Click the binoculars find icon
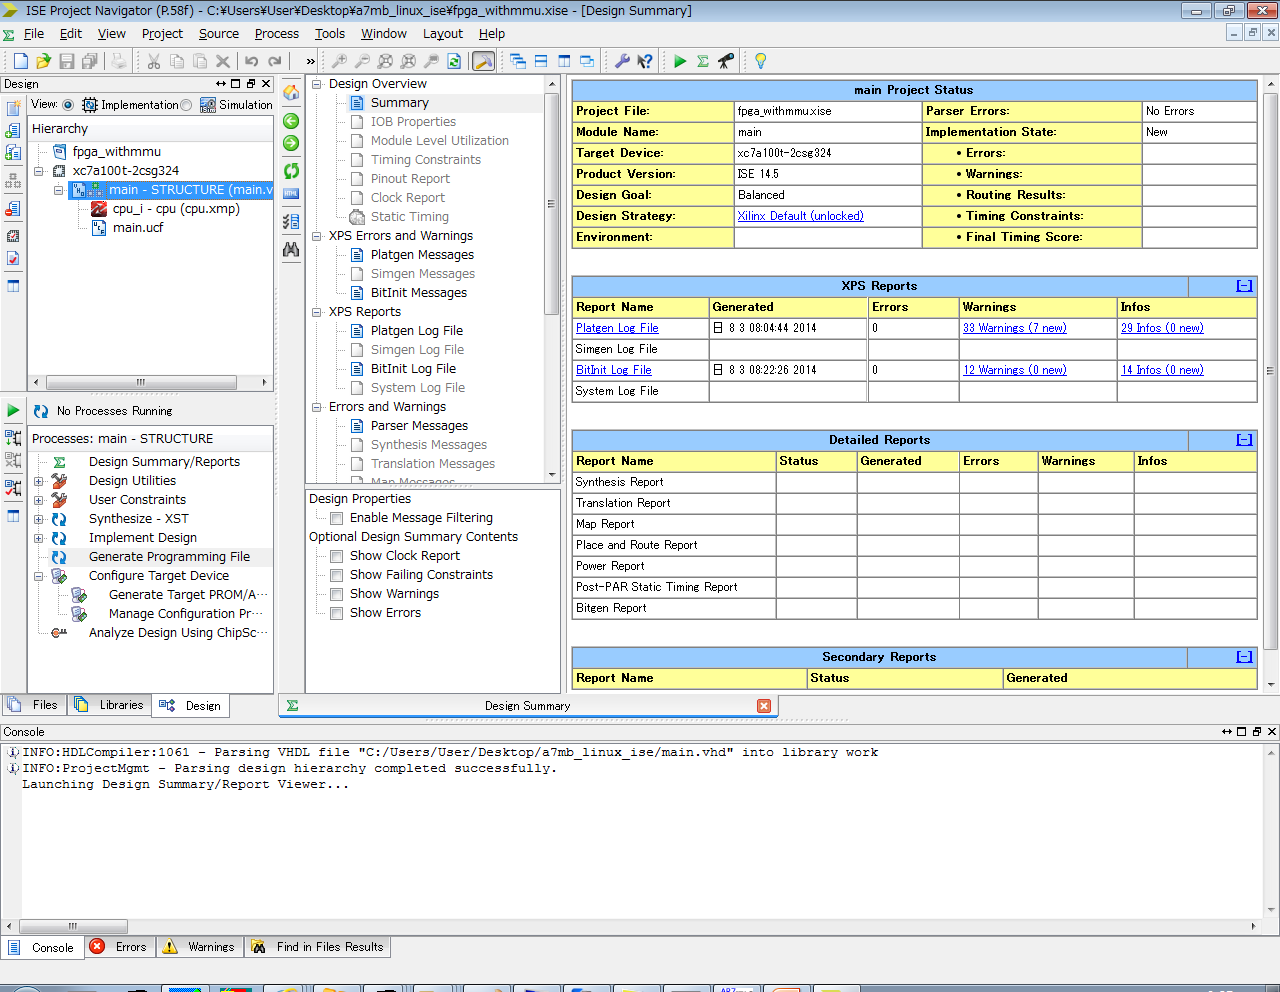The width and height of the screenshot is (1280, 992). pos(291,250)
